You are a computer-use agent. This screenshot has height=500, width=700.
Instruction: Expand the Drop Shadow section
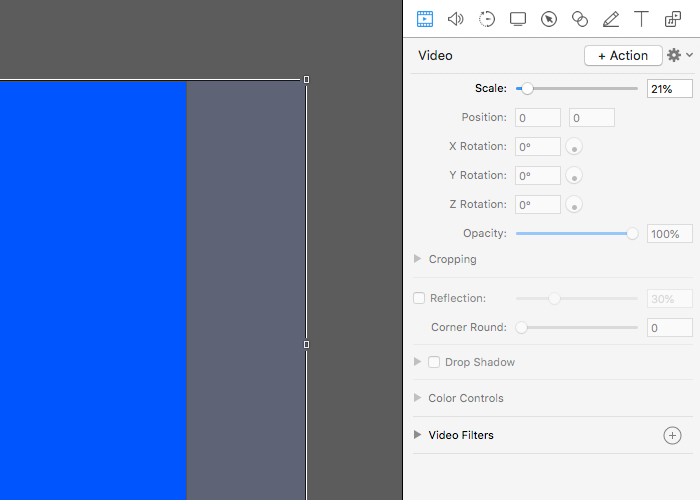(x=417, y=362)
